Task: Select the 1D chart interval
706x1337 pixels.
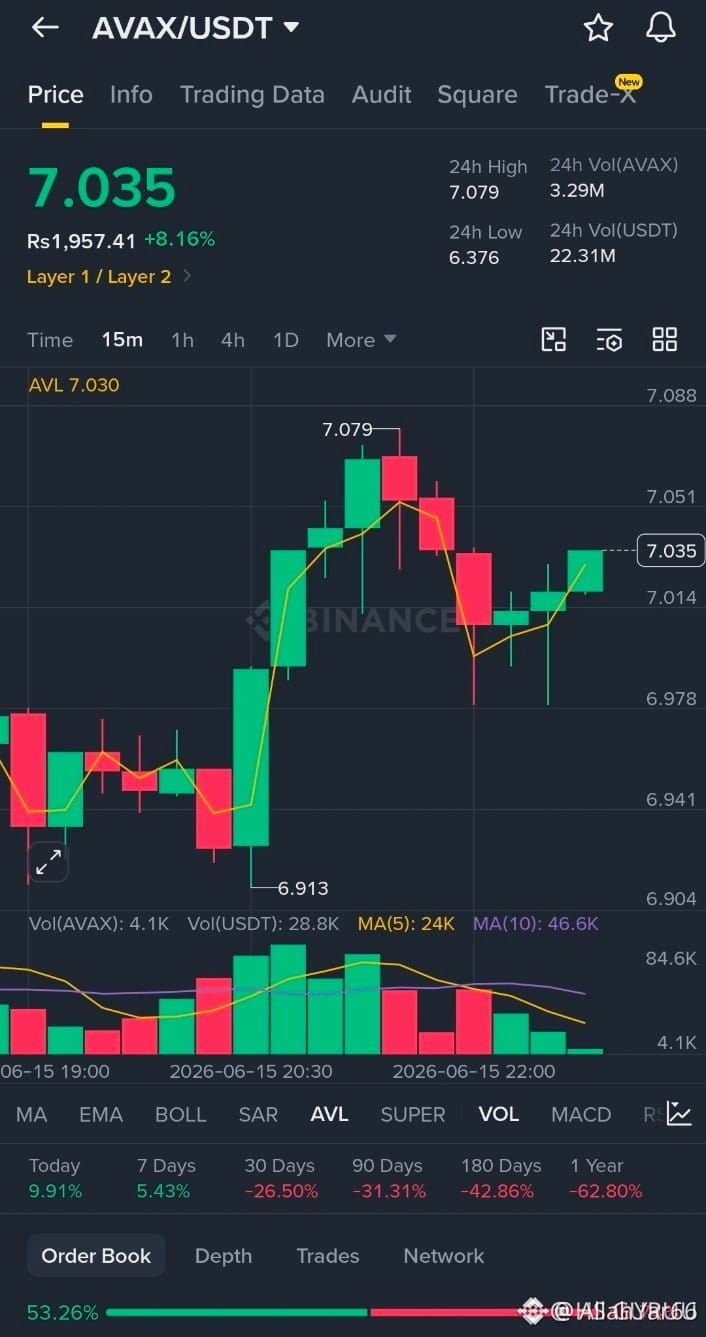Action: tap(286, 340)
